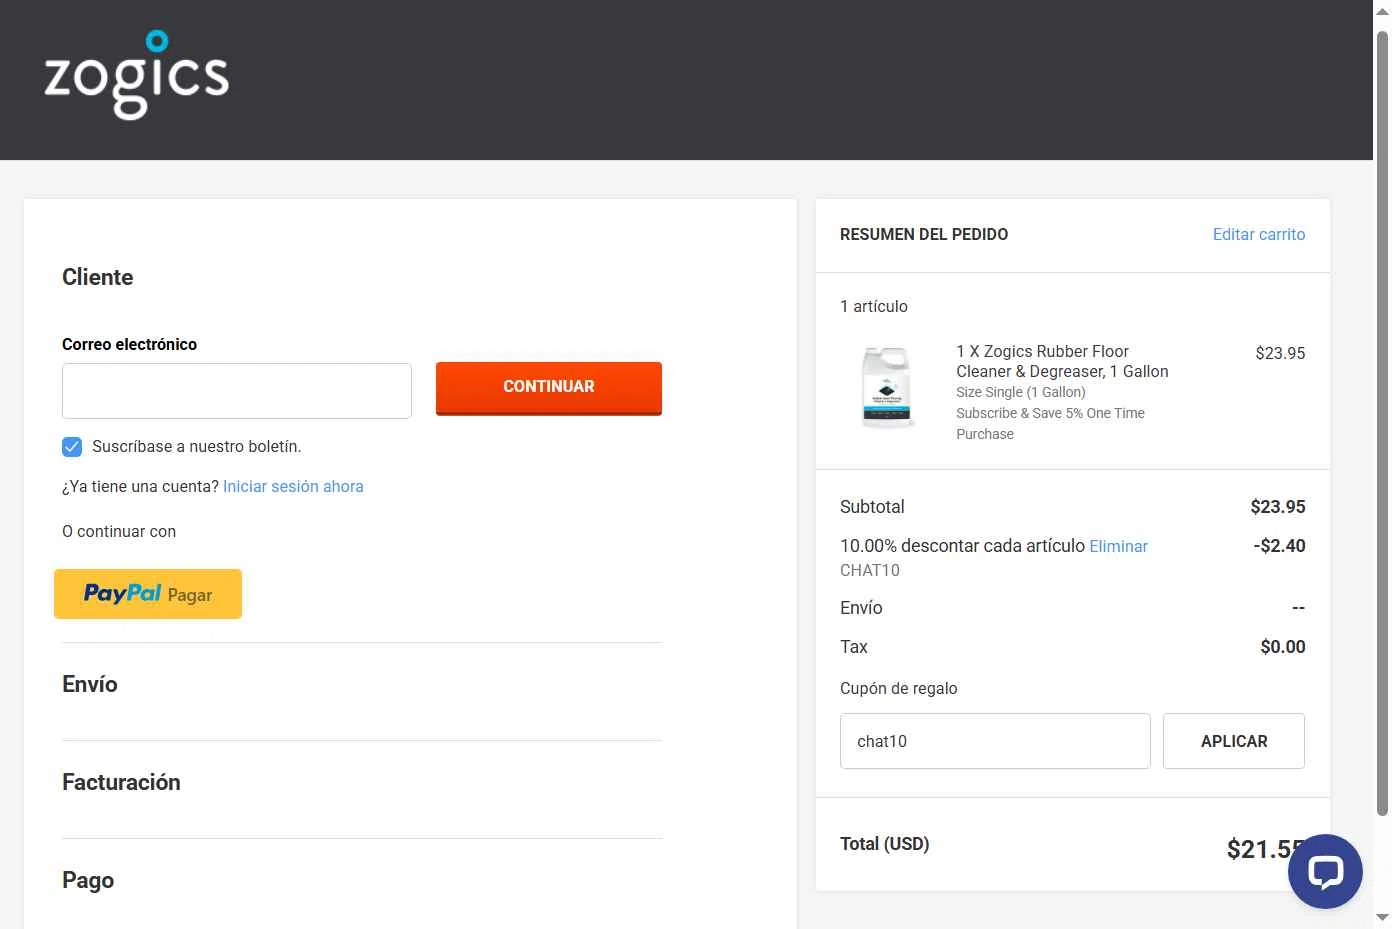Open the Iniciar sesión ahora link
Screen dimensions: 1392x929
tap(293, 487)
